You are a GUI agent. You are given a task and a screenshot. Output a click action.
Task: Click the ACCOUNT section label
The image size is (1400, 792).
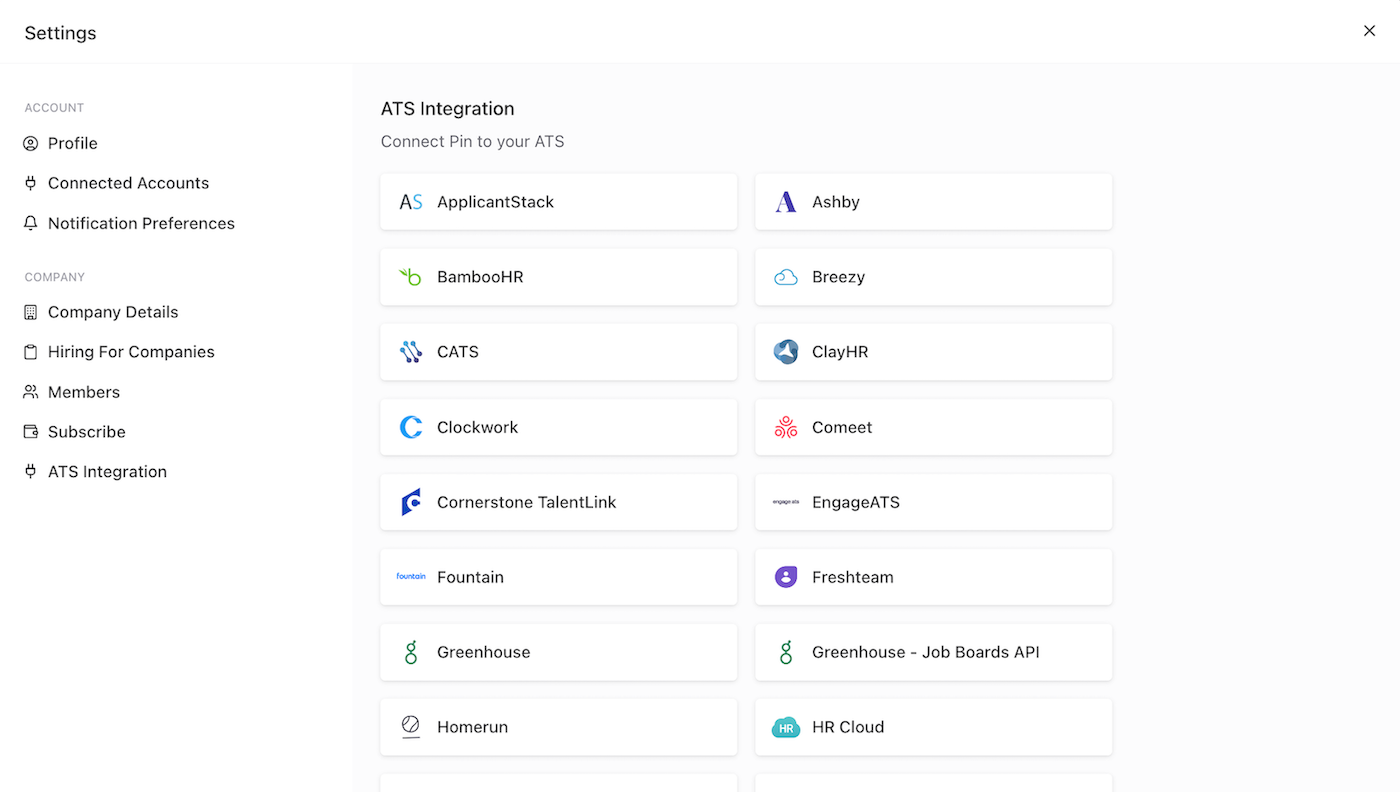(54, 108)
